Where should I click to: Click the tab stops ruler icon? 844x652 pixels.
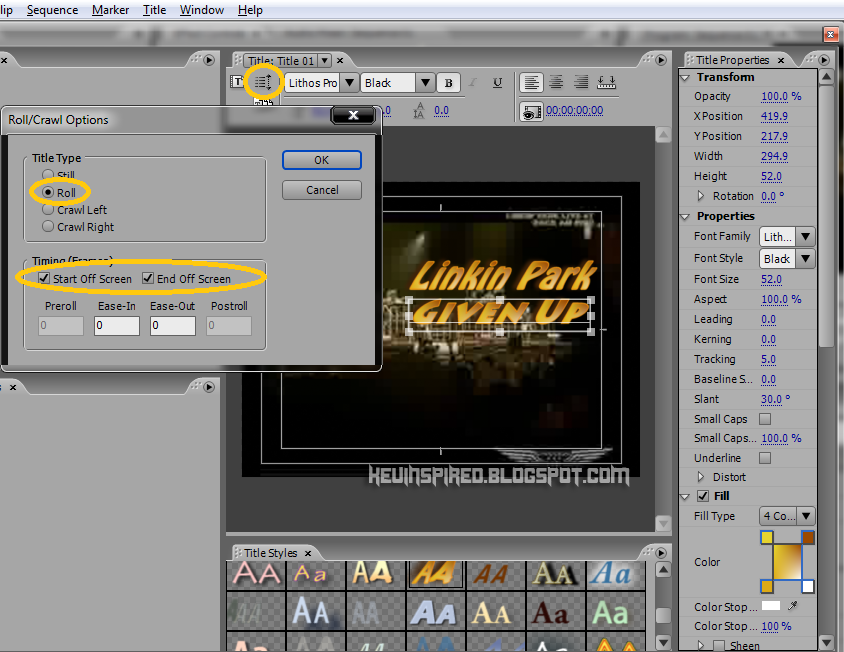click(x=606, y=82)
